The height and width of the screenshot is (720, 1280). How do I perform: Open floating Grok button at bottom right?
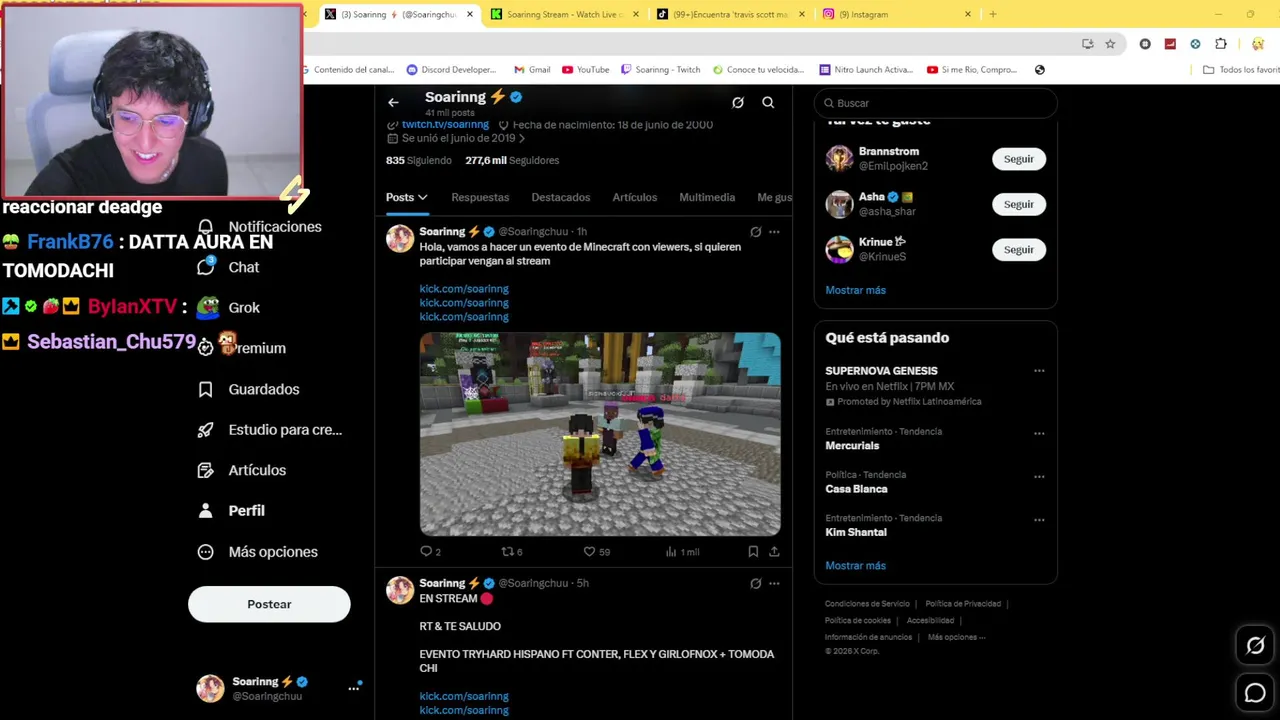coord(1255,646)
